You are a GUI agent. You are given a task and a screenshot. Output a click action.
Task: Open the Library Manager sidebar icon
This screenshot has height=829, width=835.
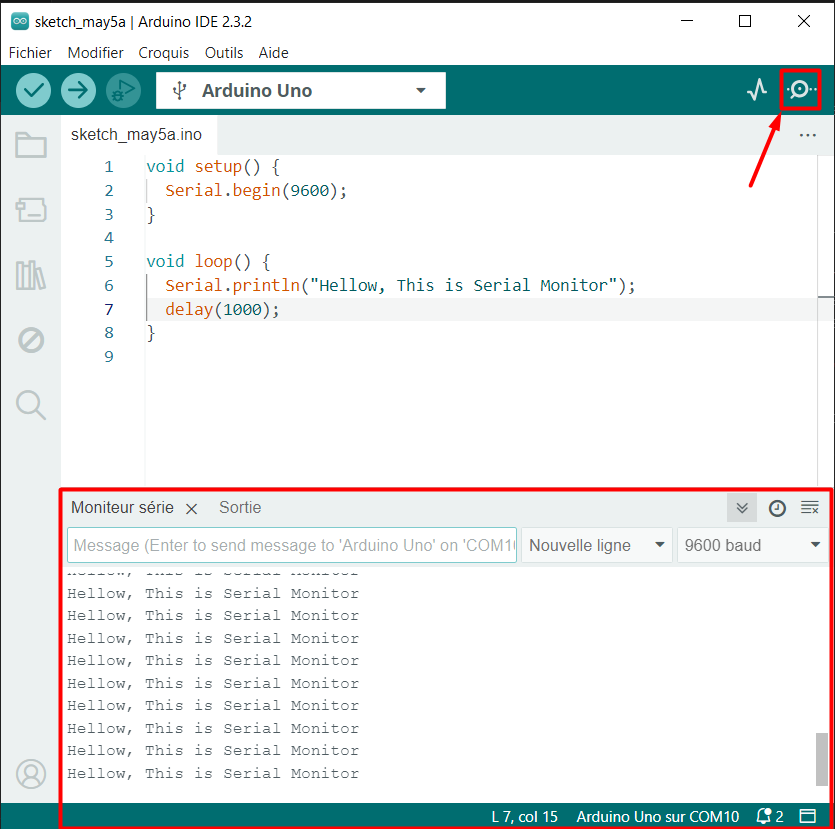[x=31, y=275]
